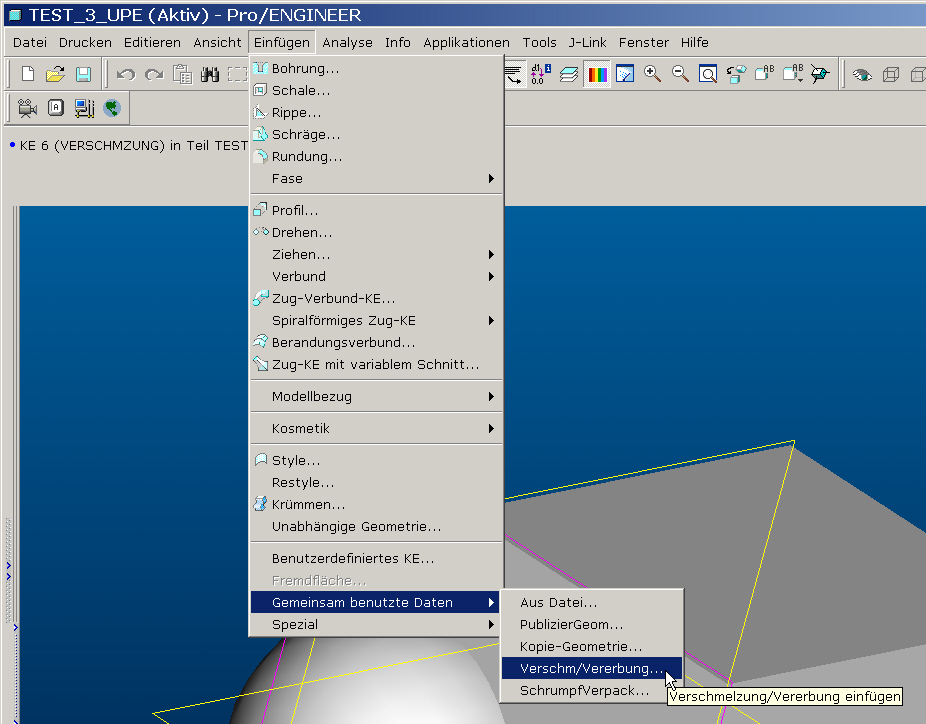Open the stacked Layers icon
The width and height of the screenshot is (926, 724).
569,74
